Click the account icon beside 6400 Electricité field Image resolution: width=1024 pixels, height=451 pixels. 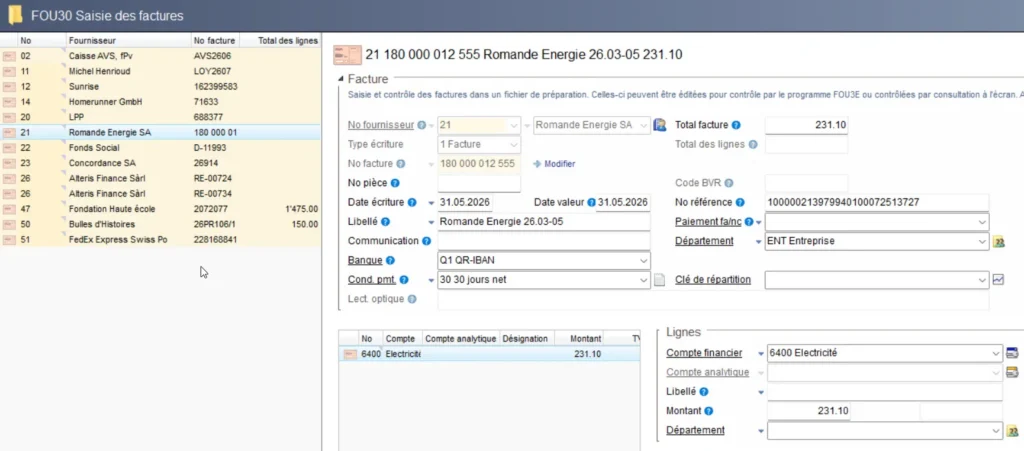click(x=1012, y=353)
